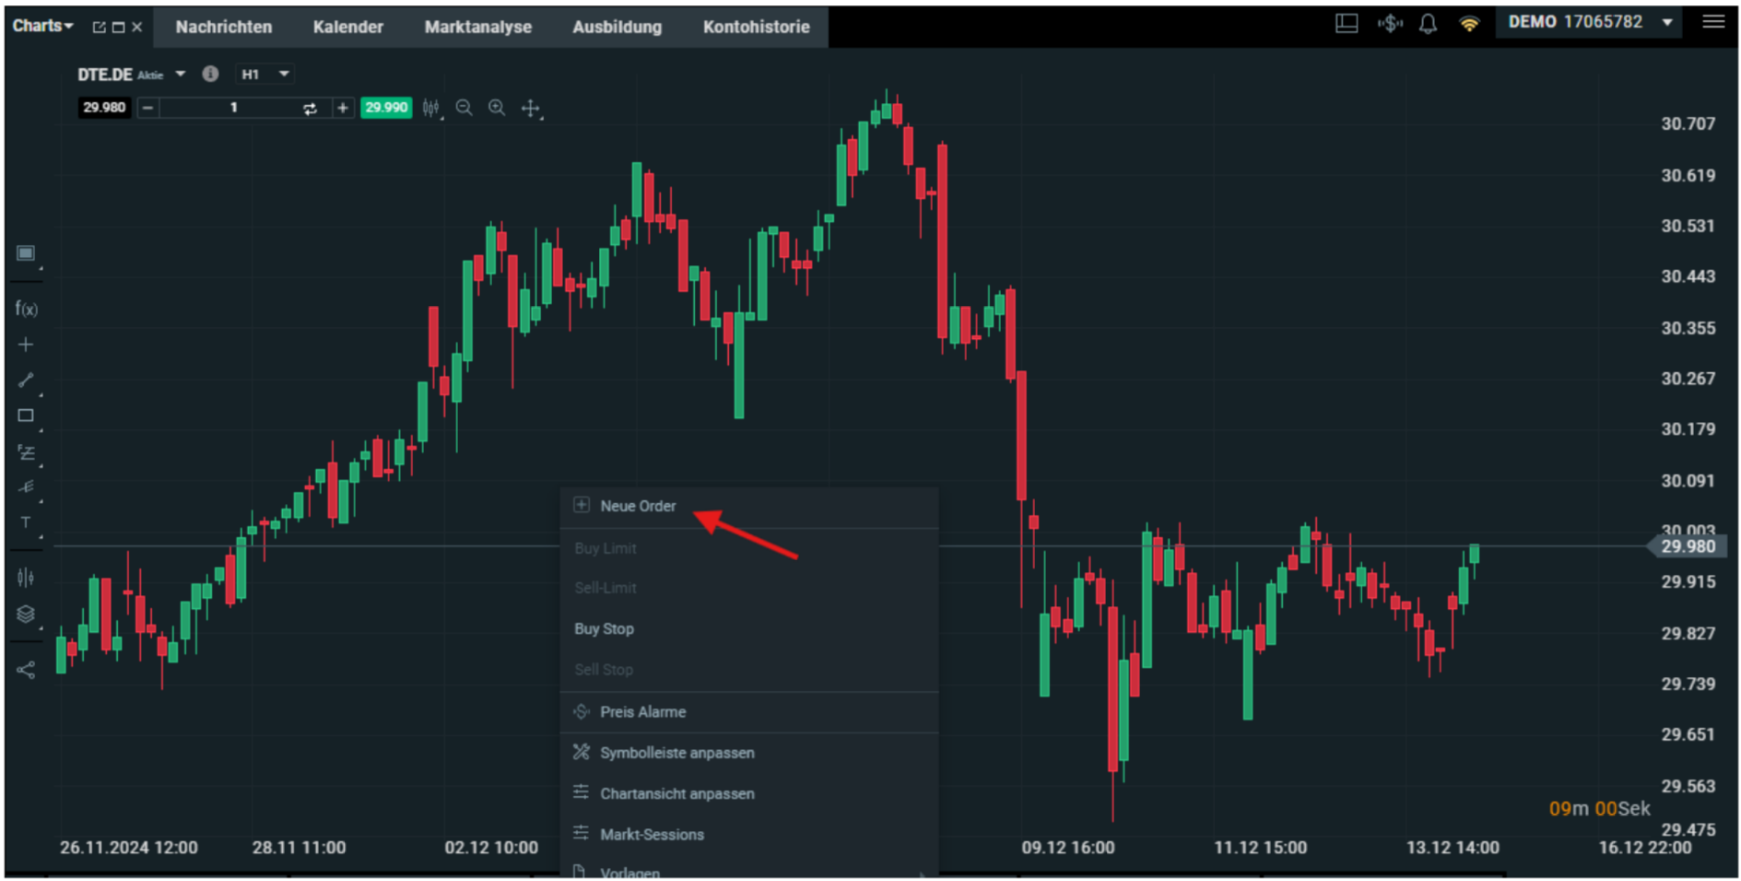The image size is (1741, 881).
Task: Click the 26.11.2024 12:00 date label
Action: coord(129,848)
